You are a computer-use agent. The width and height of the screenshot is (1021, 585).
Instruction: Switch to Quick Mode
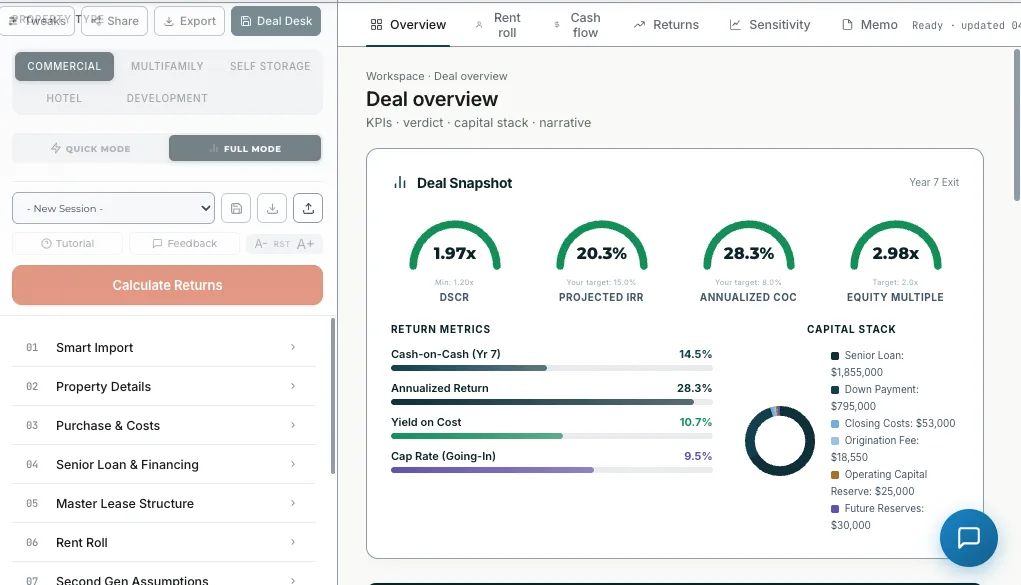coord(91,149)
